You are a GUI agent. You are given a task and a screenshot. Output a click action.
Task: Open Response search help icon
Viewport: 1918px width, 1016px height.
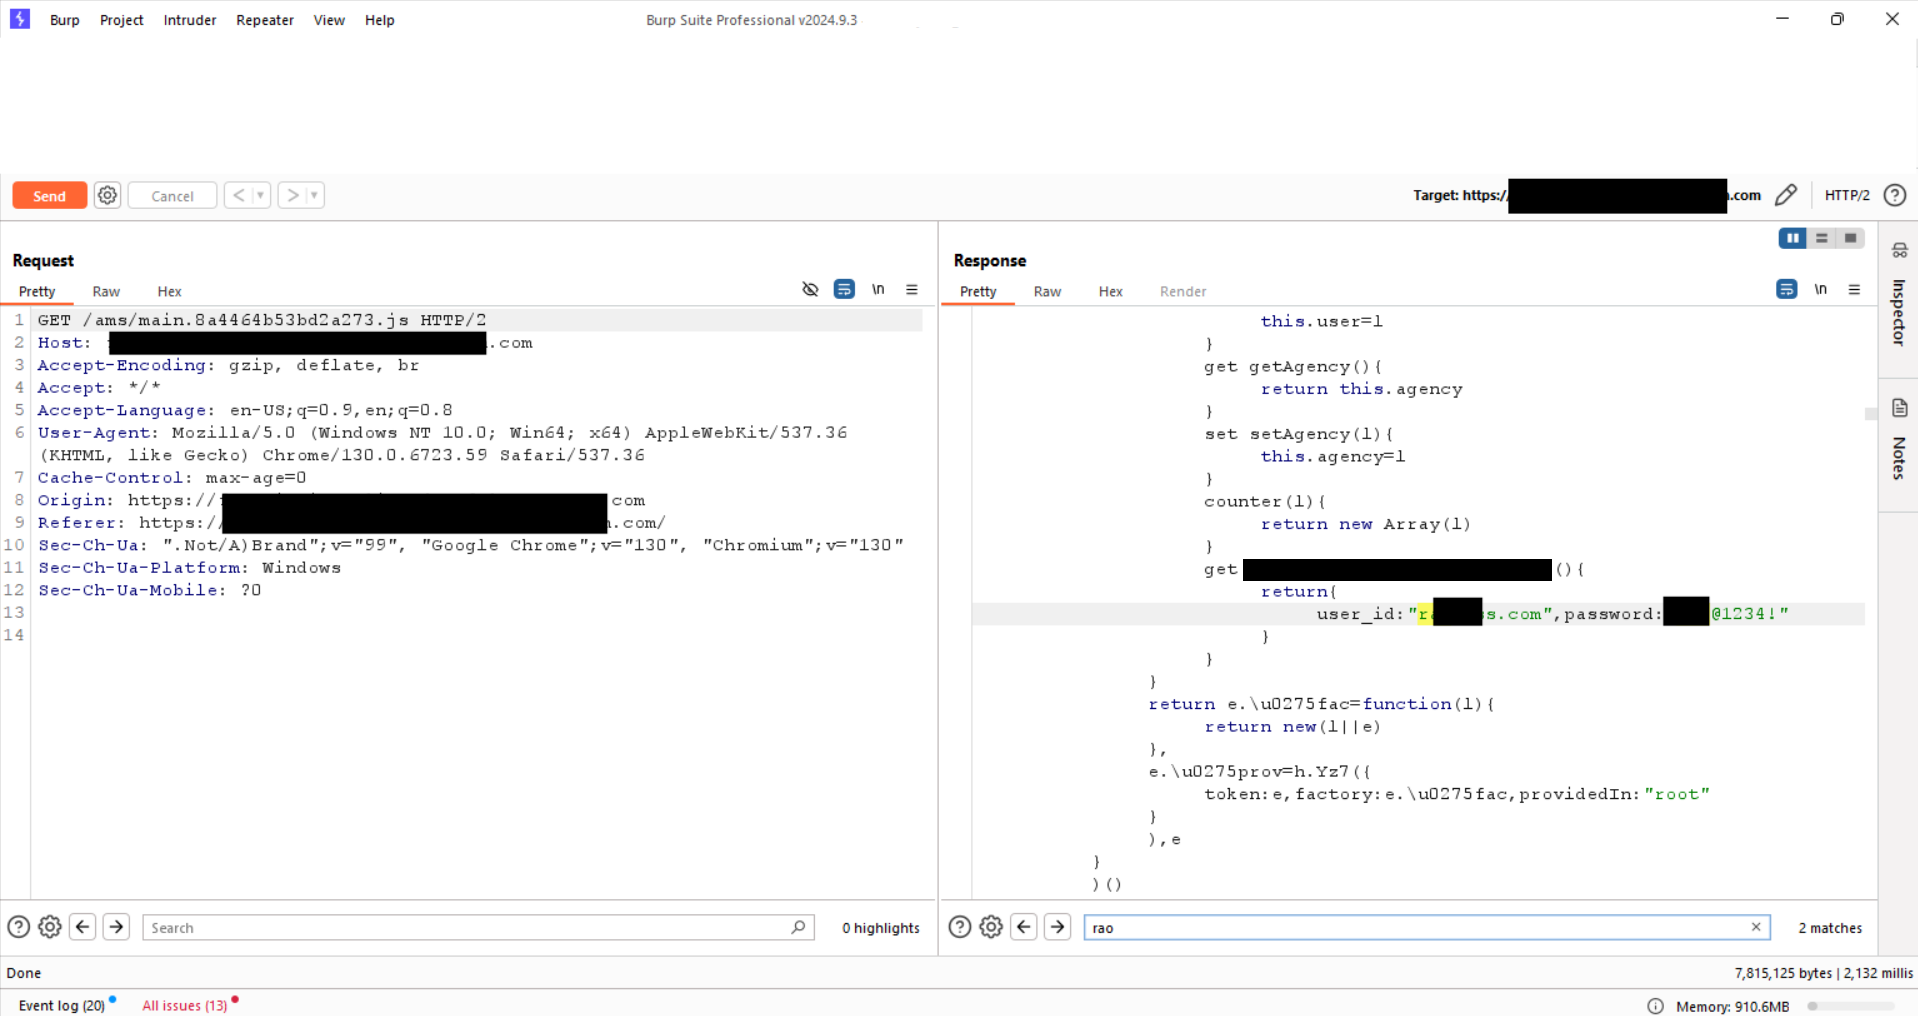click(x=960, y=927)
